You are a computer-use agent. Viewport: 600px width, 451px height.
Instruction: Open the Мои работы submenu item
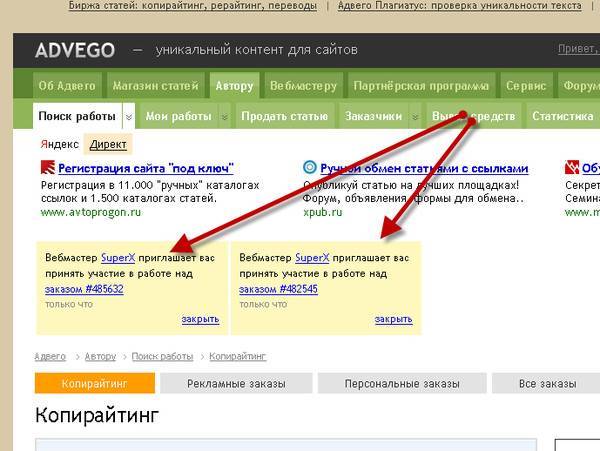[178, 116]
